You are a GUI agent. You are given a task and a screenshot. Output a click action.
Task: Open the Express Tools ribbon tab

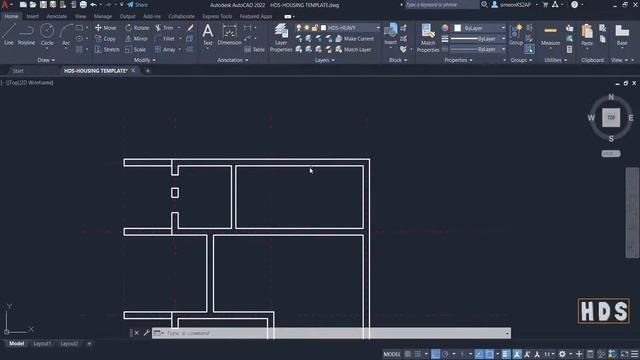pos(217,16)
